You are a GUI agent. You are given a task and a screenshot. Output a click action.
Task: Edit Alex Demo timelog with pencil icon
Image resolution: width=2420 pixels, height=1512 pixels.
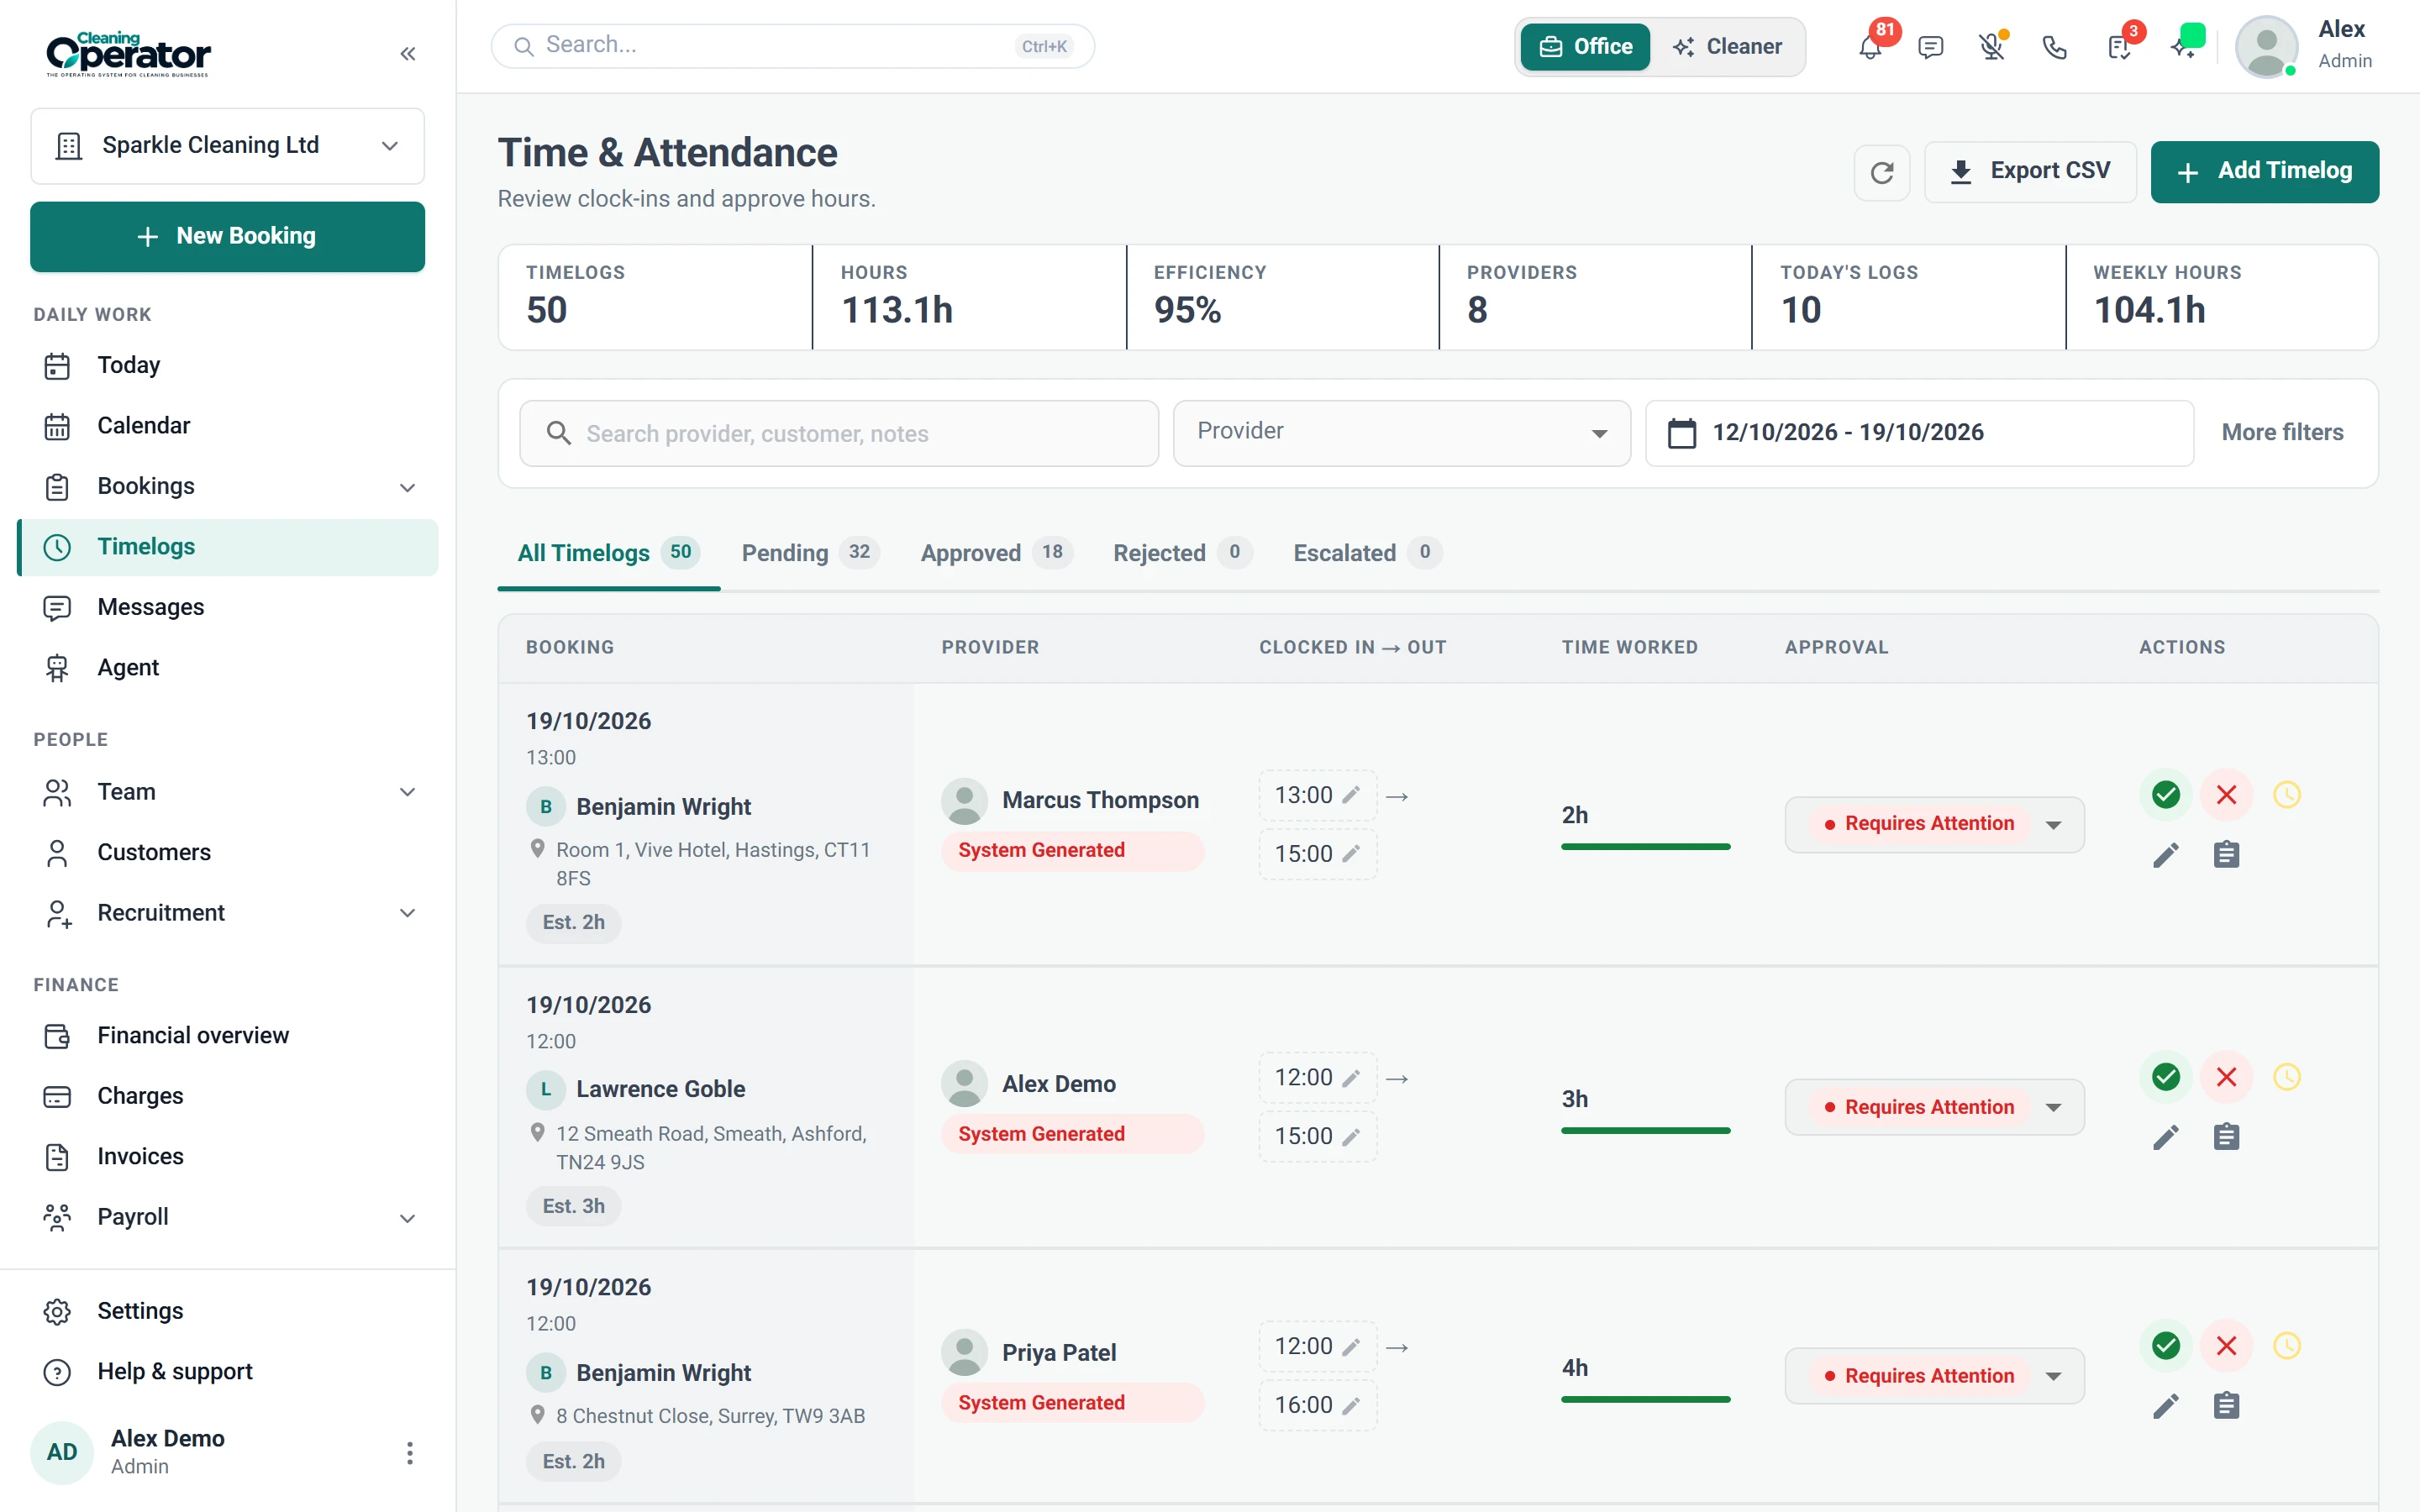click(x=2166, y=1137)
